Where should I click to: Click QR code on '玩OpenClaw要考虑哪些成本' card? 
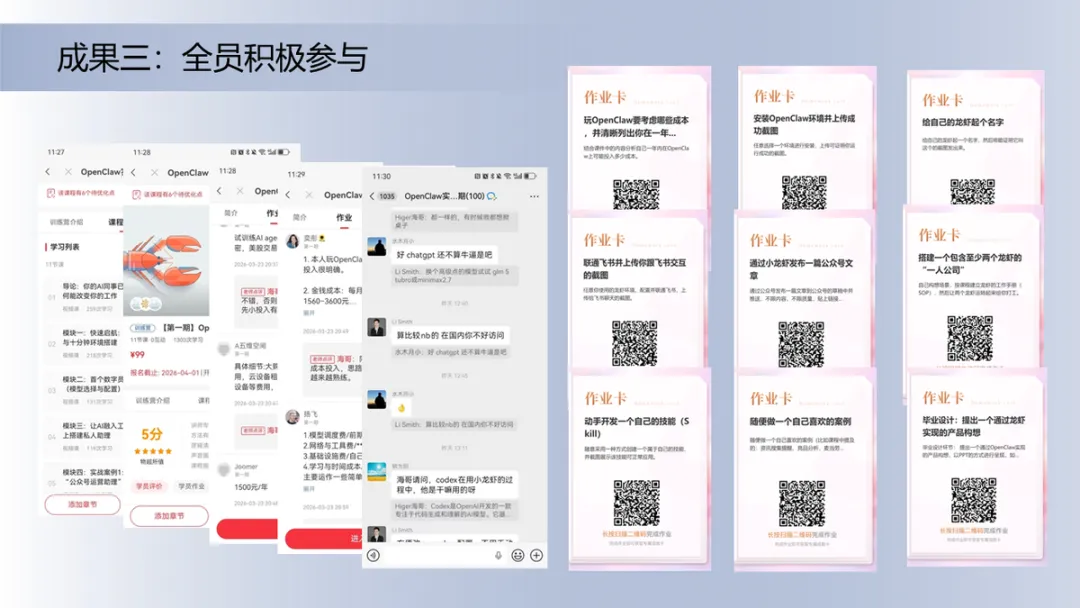point(636,194)
